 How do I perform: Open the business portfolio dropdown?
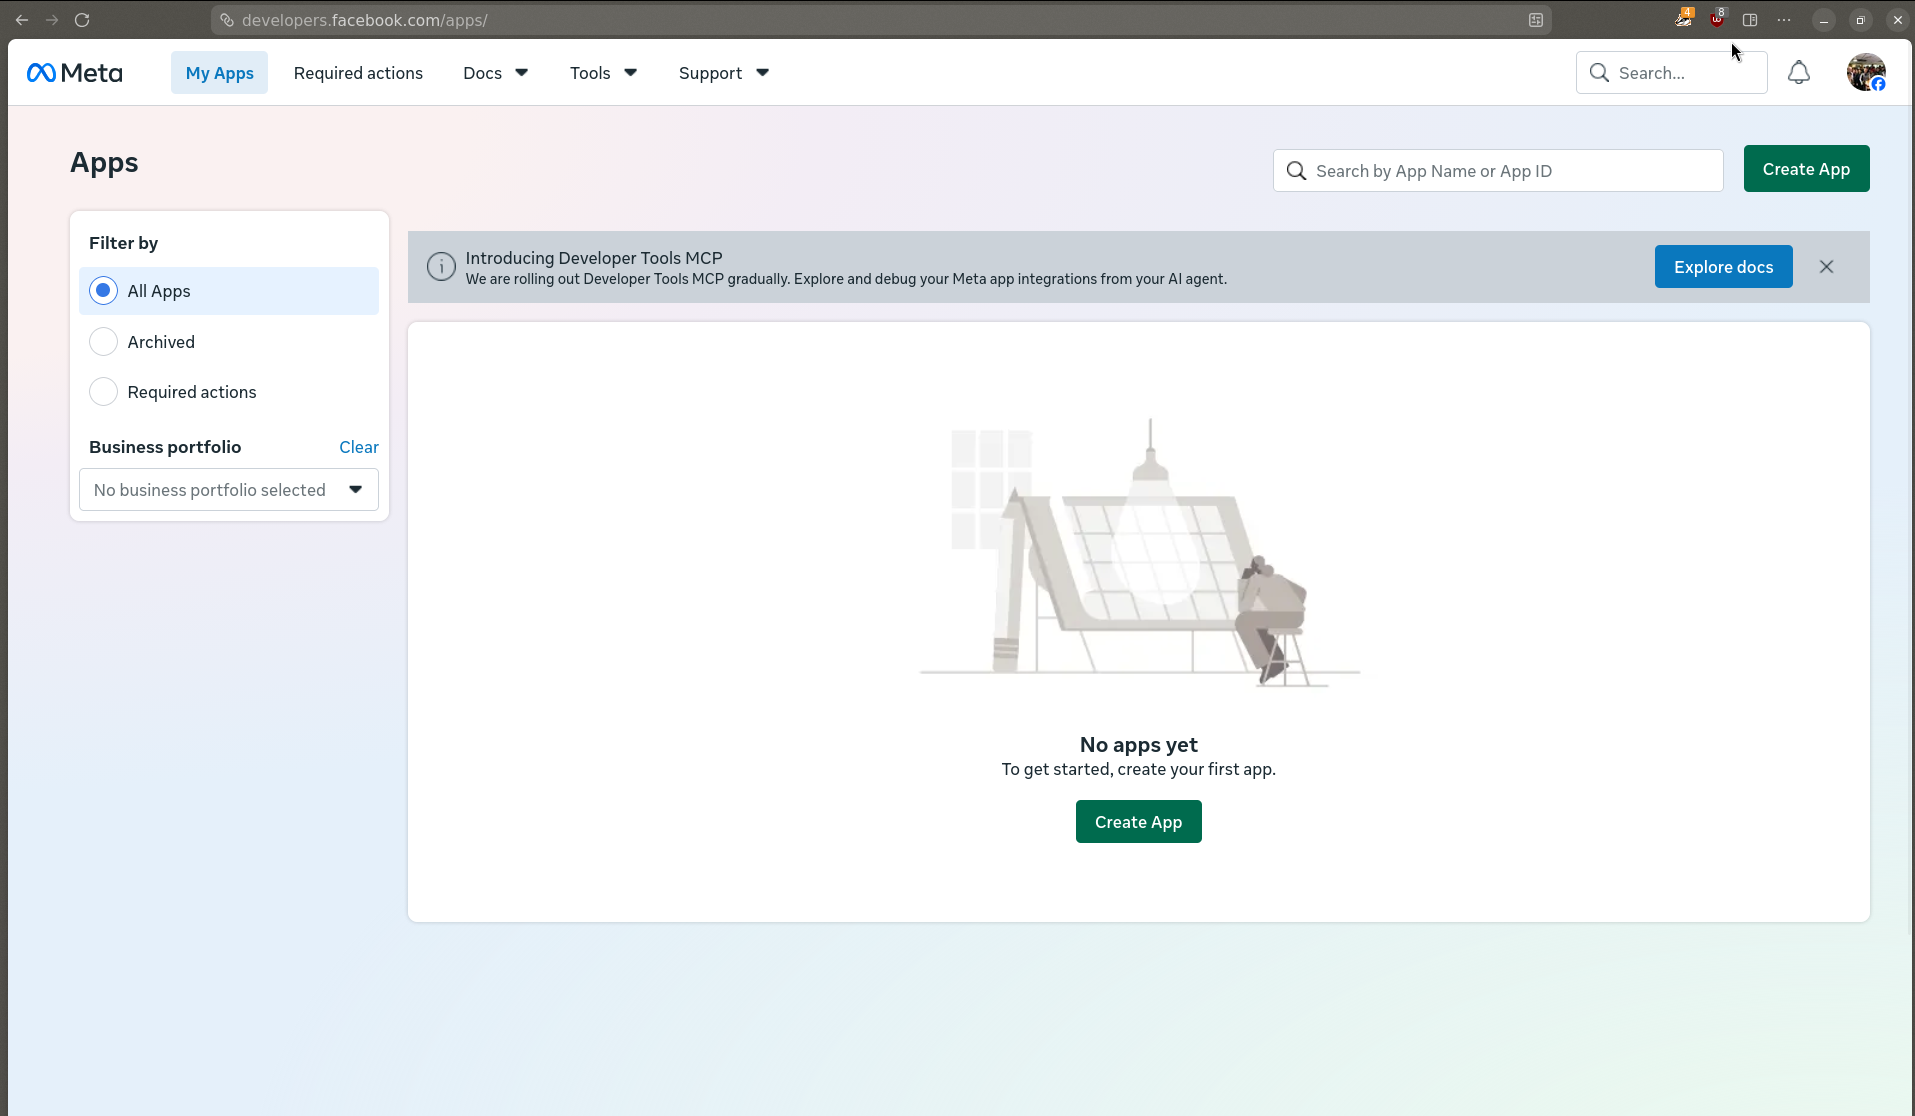pos(229,490)
